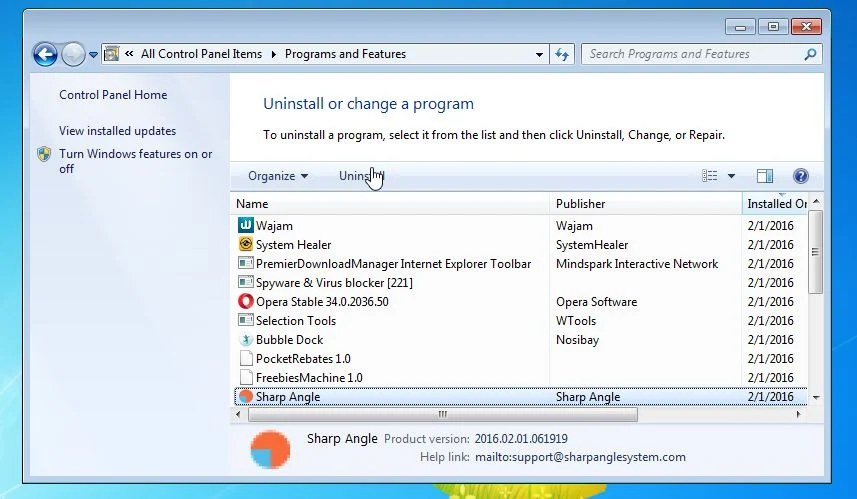Click product version 2016.02.01.061919 value
Screen dimensions: 857x499
pos(521,439)
